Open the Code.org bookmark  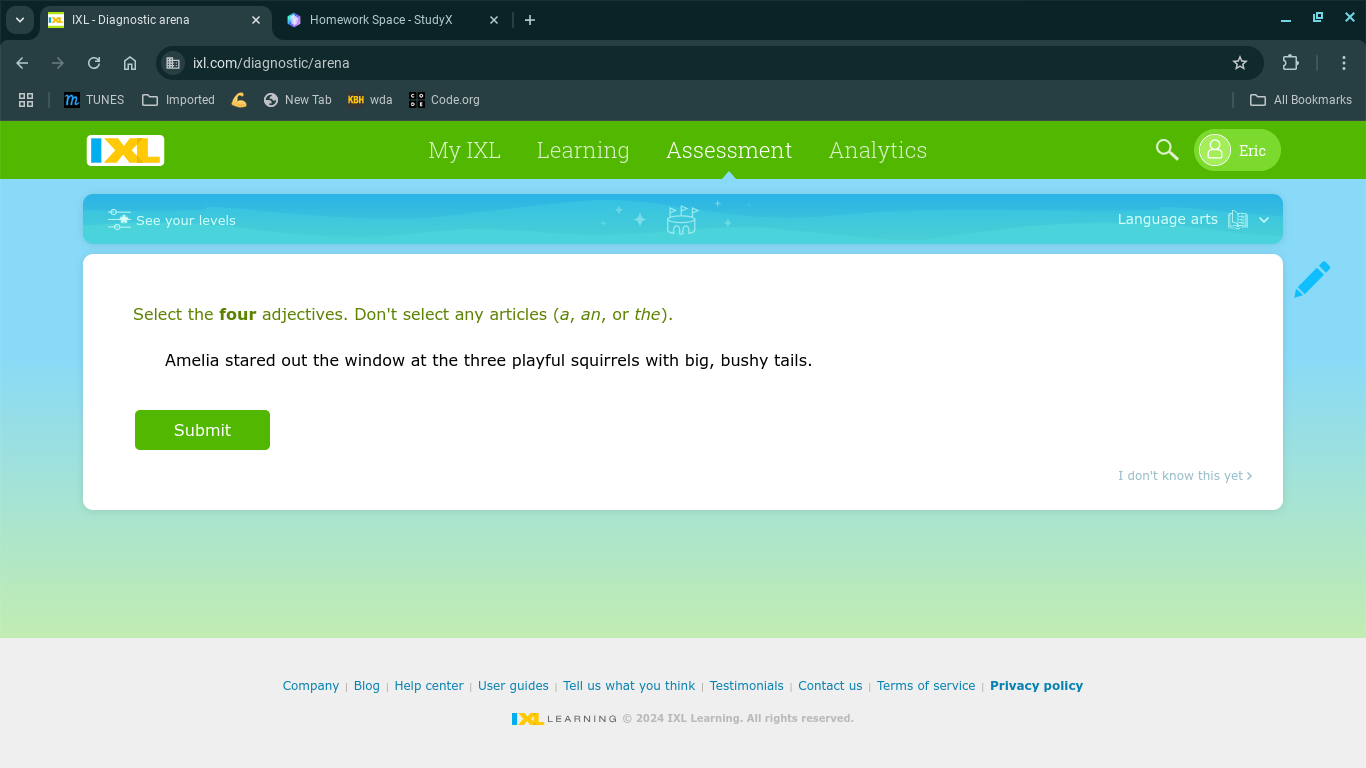click(x=444, y=100)
